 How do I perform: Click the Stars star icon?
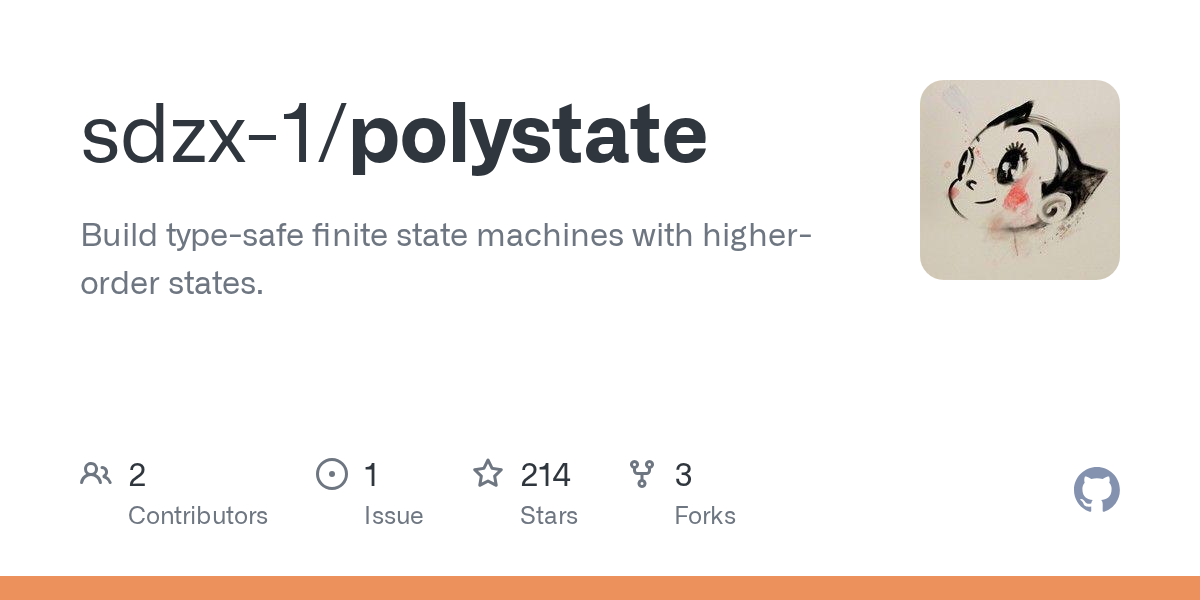point(488,473)
